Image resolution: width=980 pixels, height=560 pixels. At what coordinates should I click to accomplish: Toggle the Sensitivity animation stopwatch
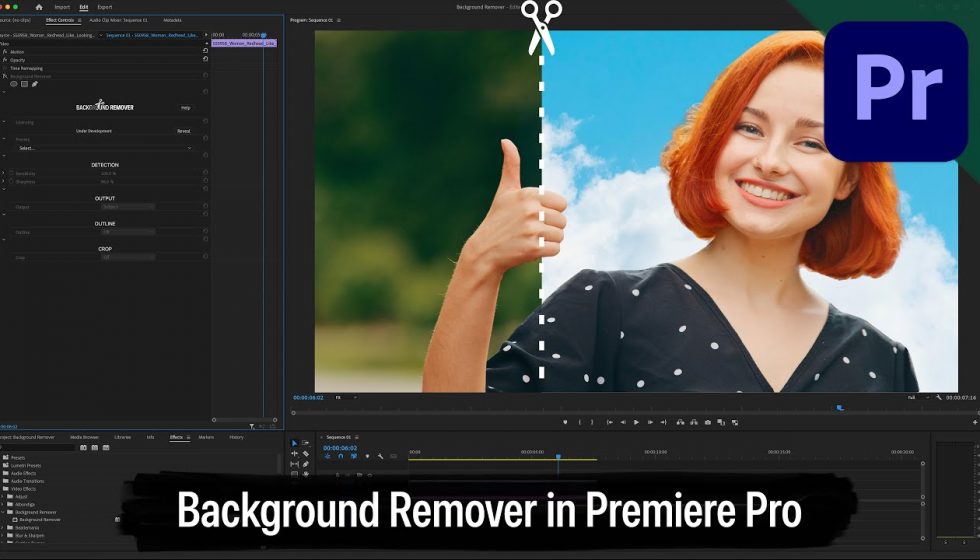tap(11, 173)
